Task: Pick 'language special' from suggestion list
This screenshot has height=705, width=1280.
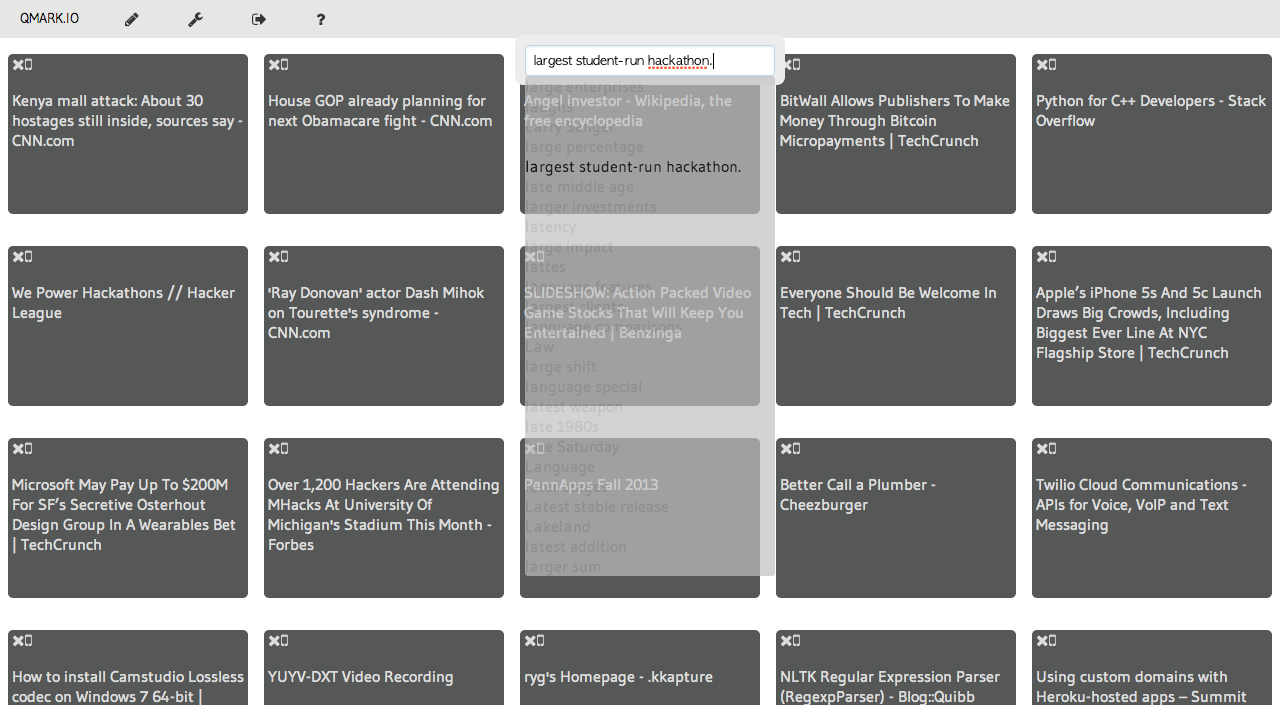Action: (x=584, y=387)
